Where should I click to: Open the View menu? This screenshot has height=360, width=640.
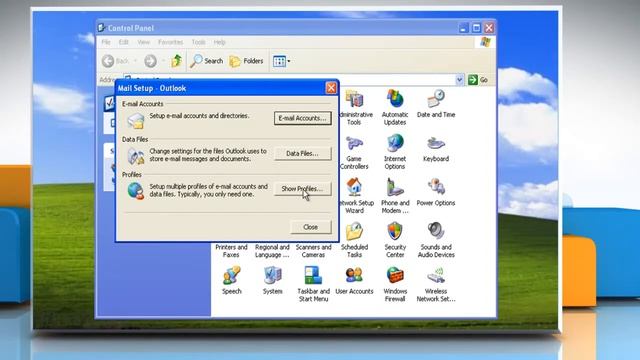coord(143,42)
